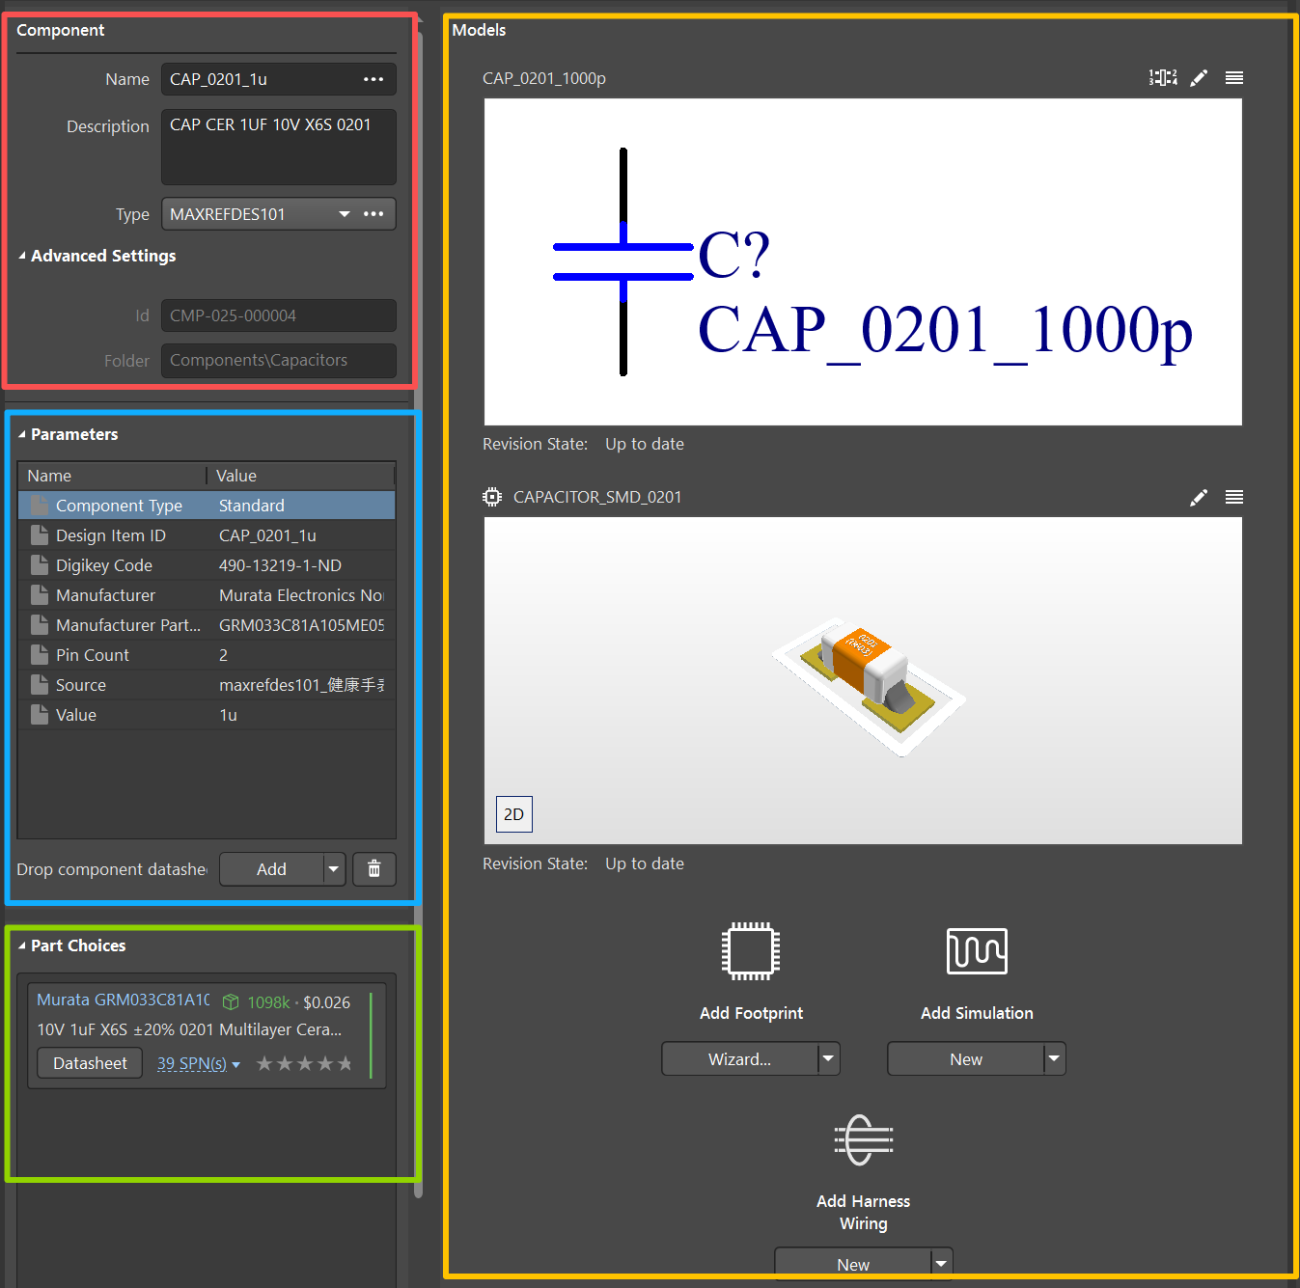This screenshot has width=1300, height=1288.
Task: Open the Type MAXREFDES101 dropdown
Action: pos(344,214)
